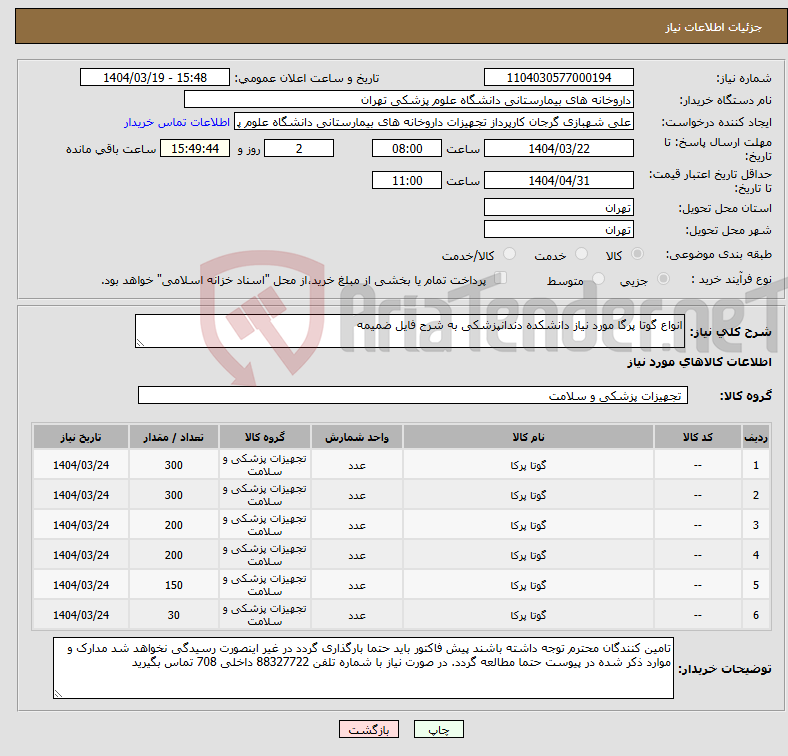This screenshot has height=756, width=788.
Task: Click request creator name field
Action: click(434, 122)
